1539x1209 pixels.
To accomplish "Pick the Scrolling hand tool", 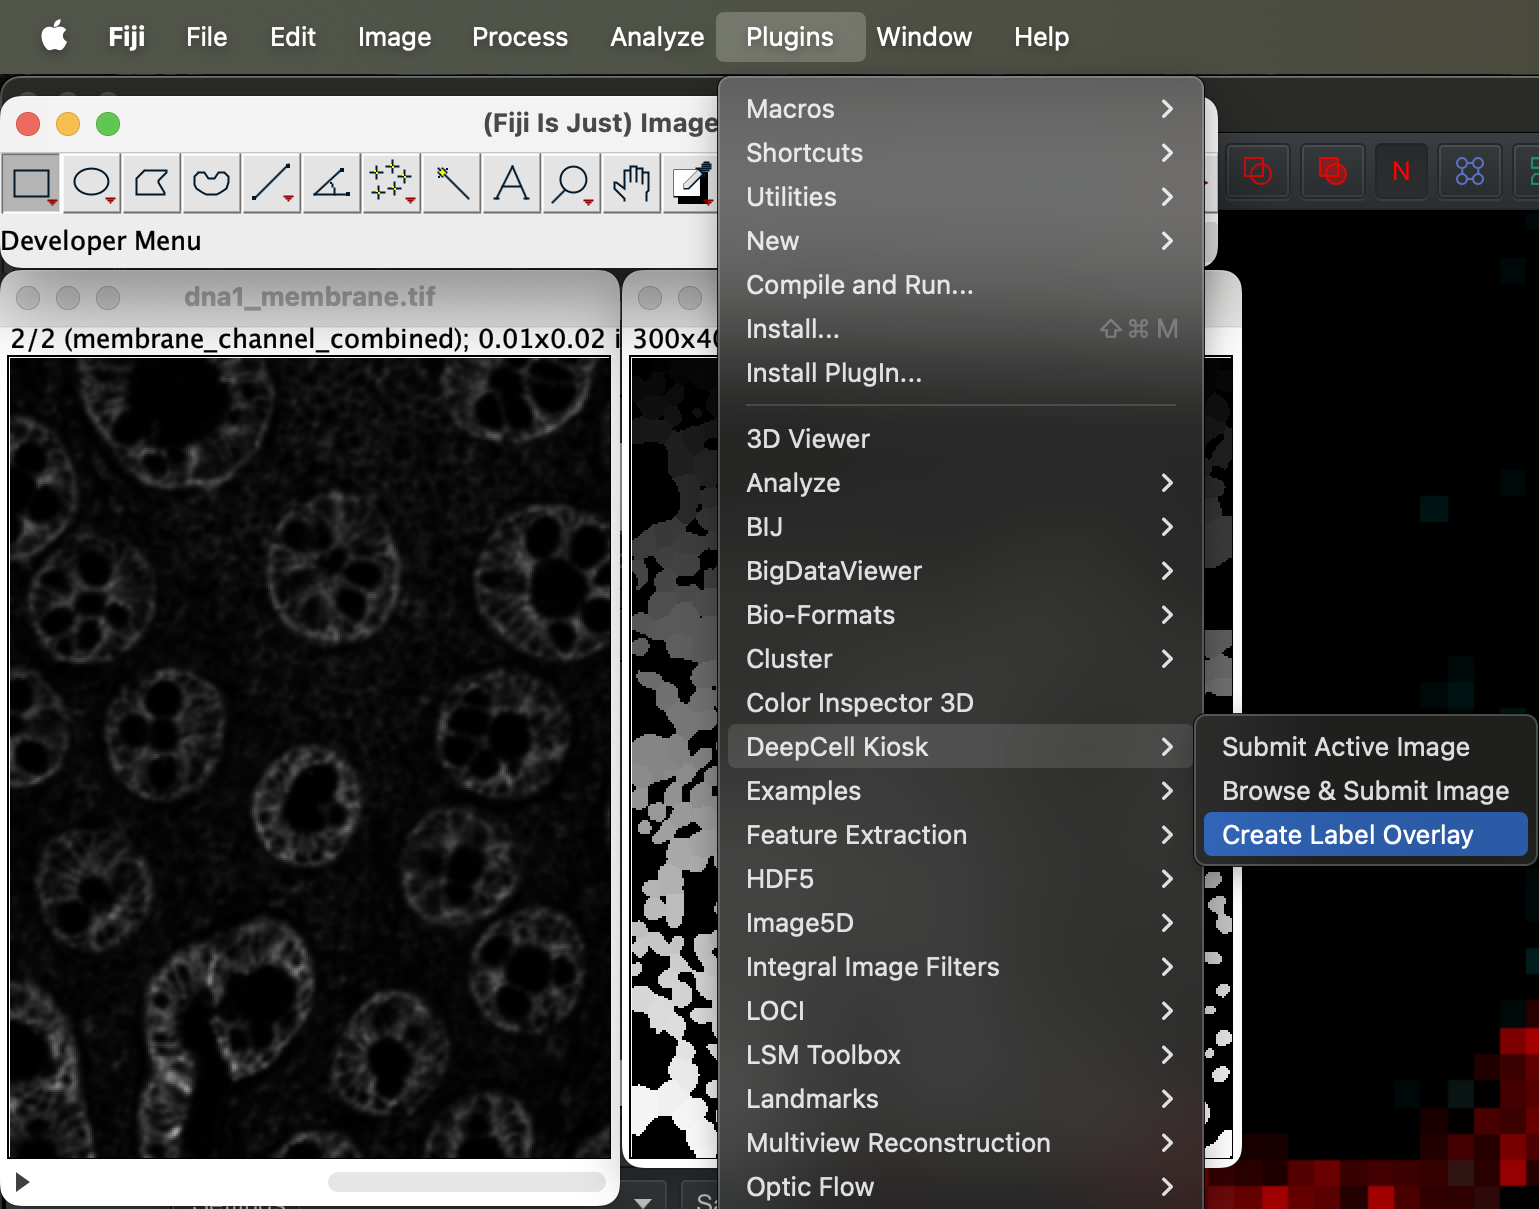I will coord(631,184).
